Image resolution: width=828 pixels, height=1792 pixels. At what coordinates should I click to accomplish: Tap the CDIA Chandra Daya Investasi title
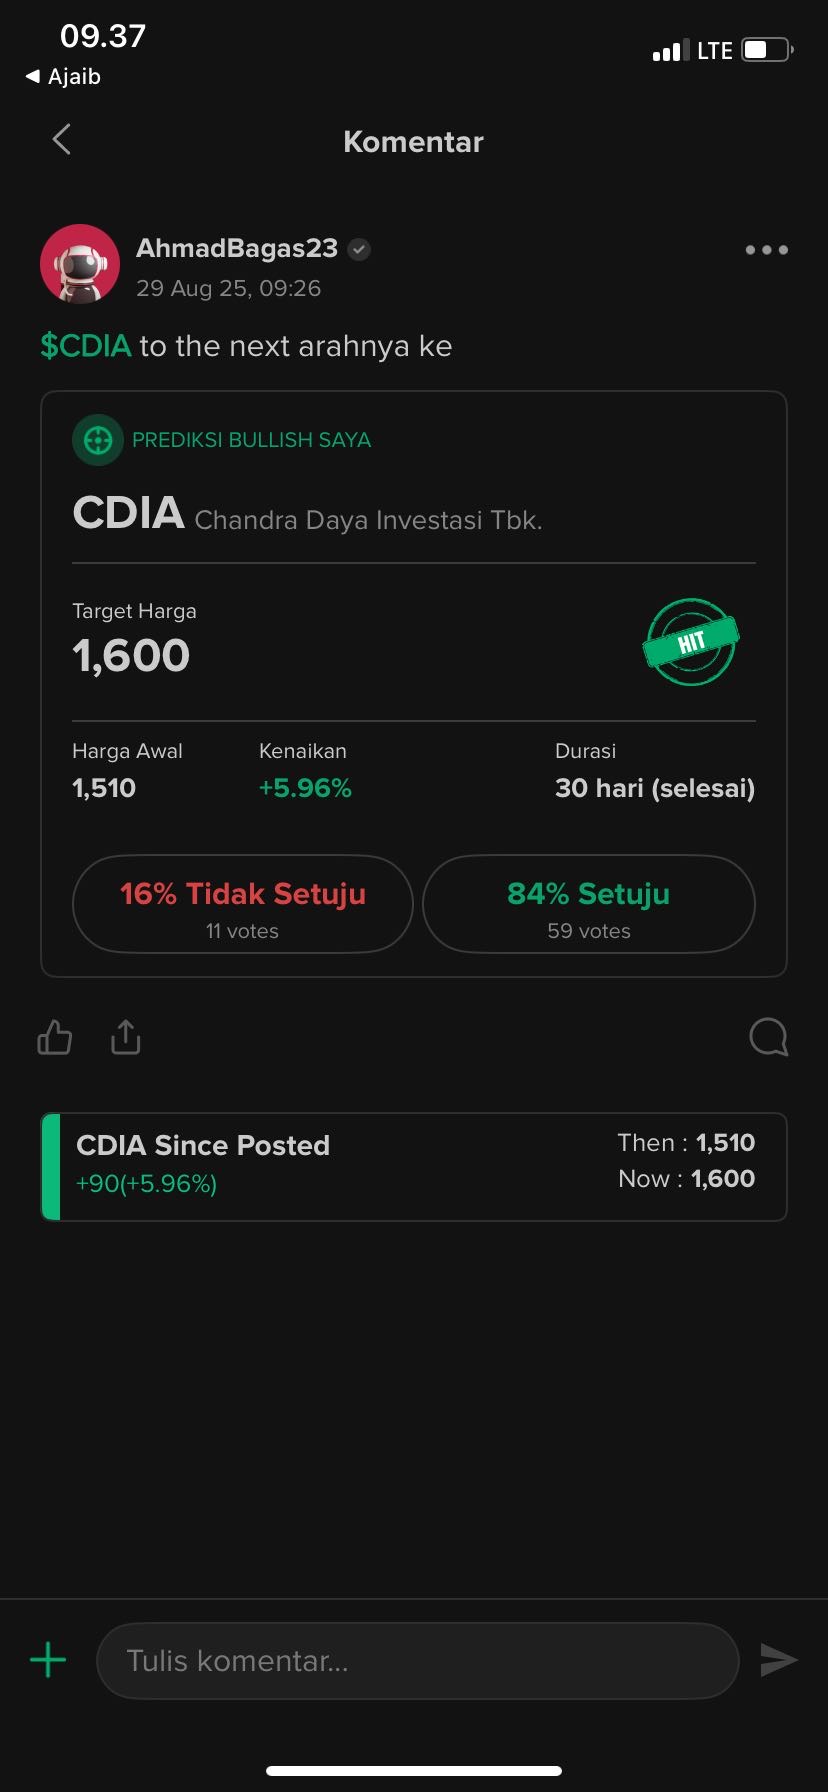307,515
